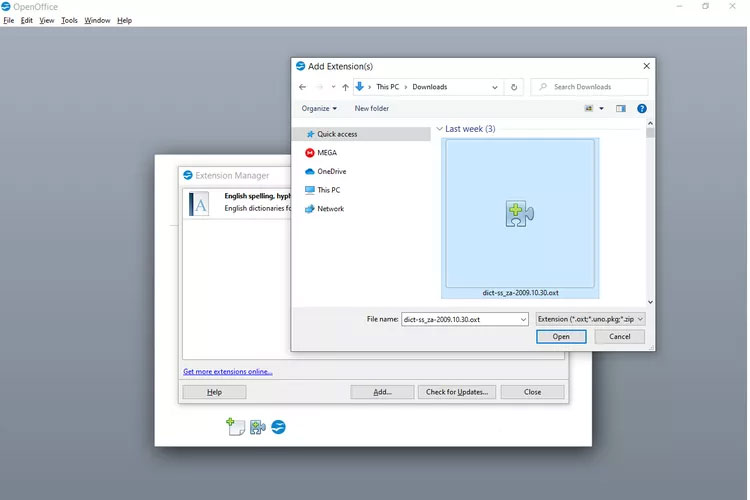The width and height of the screenshot is (750, 500).
Task: Select This PC in the address breadcrumb
Action: tap(387, 87)
